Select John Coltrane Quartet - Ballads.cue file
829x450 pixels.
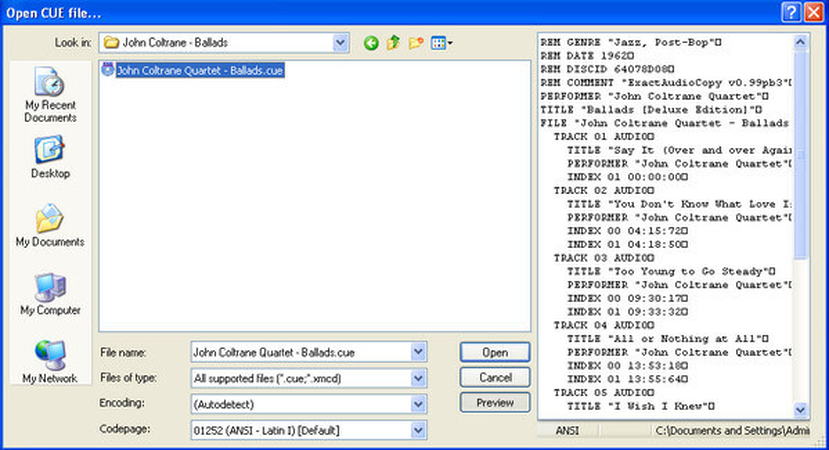194,71
